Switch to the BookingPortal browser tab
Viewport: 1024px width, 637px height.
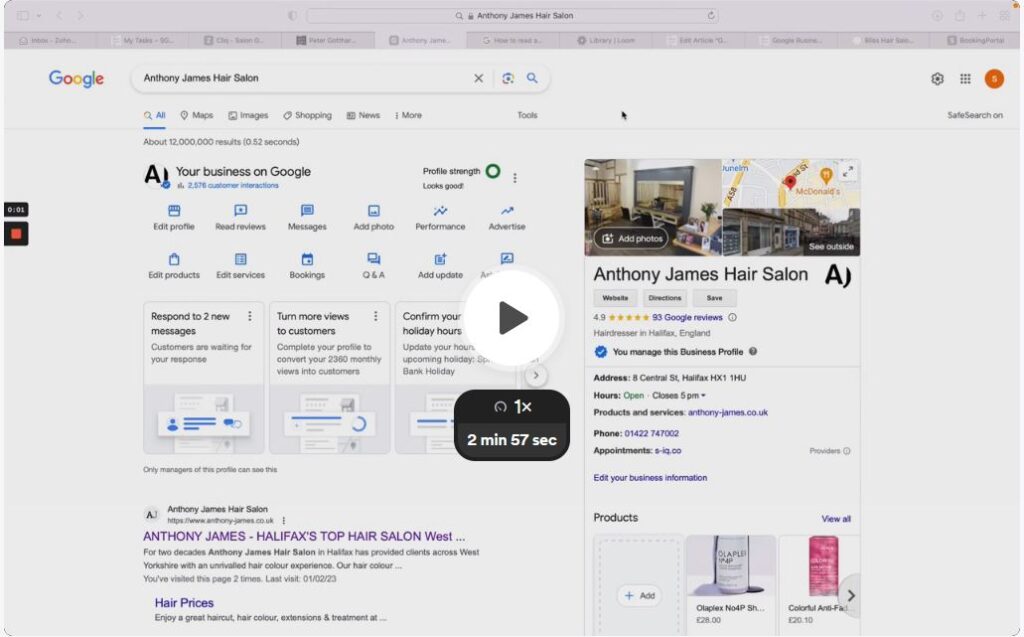pos(976,41)
